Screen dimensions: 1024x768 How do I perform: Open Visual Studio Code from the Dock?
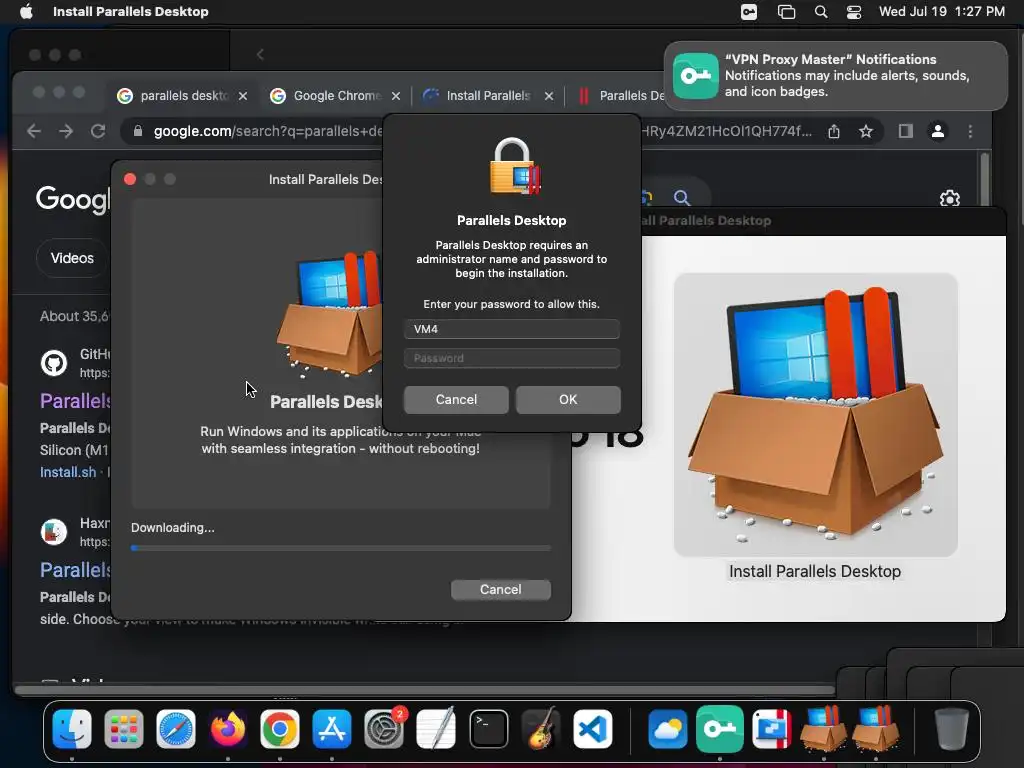click(592, 729)
